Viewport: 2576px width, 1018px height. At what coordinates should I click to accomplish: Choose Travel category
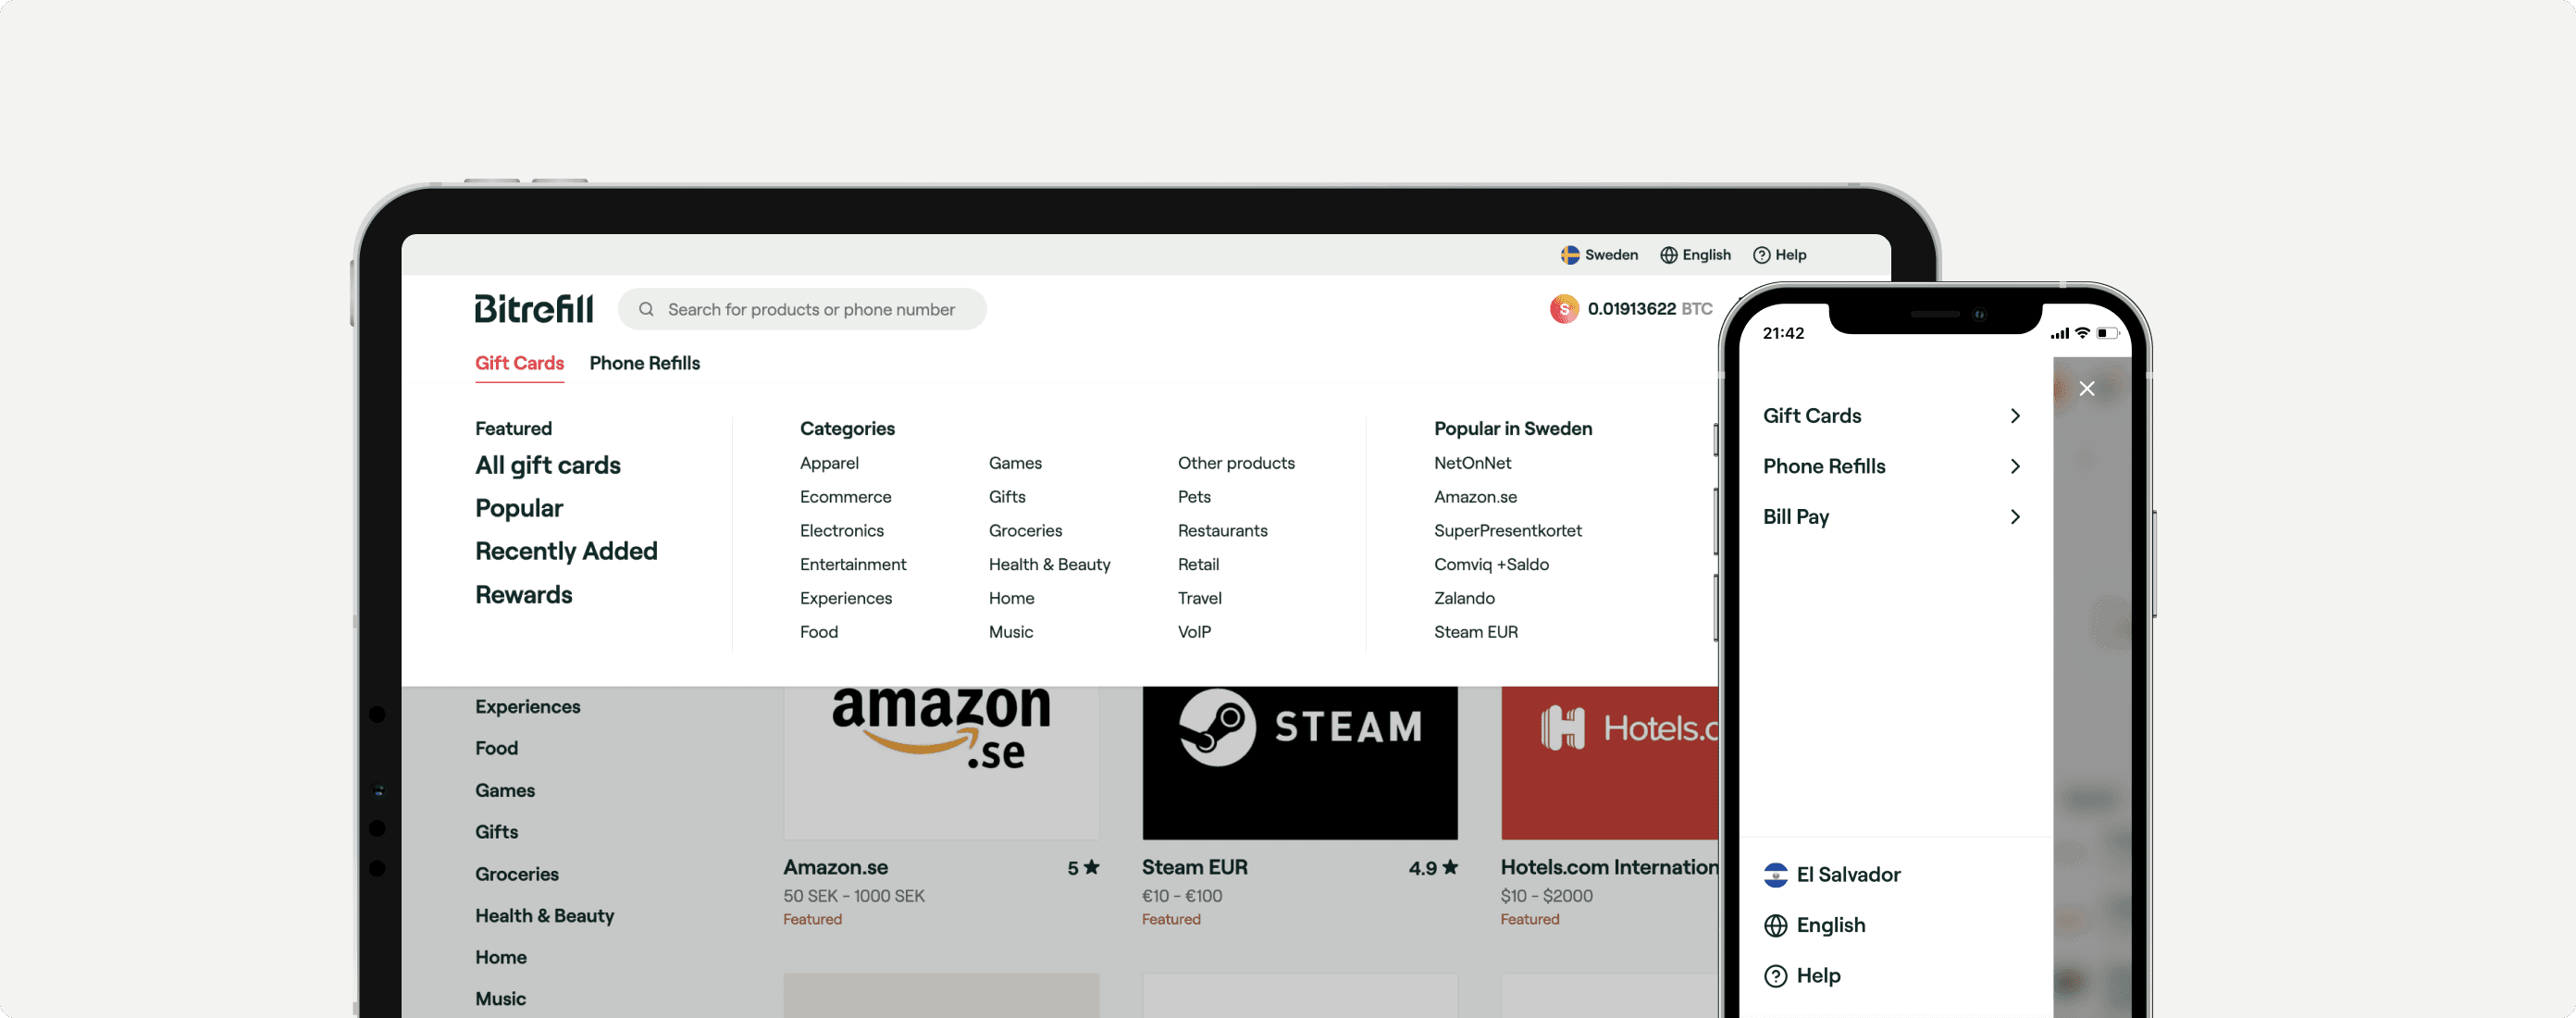pos(1199,599)
